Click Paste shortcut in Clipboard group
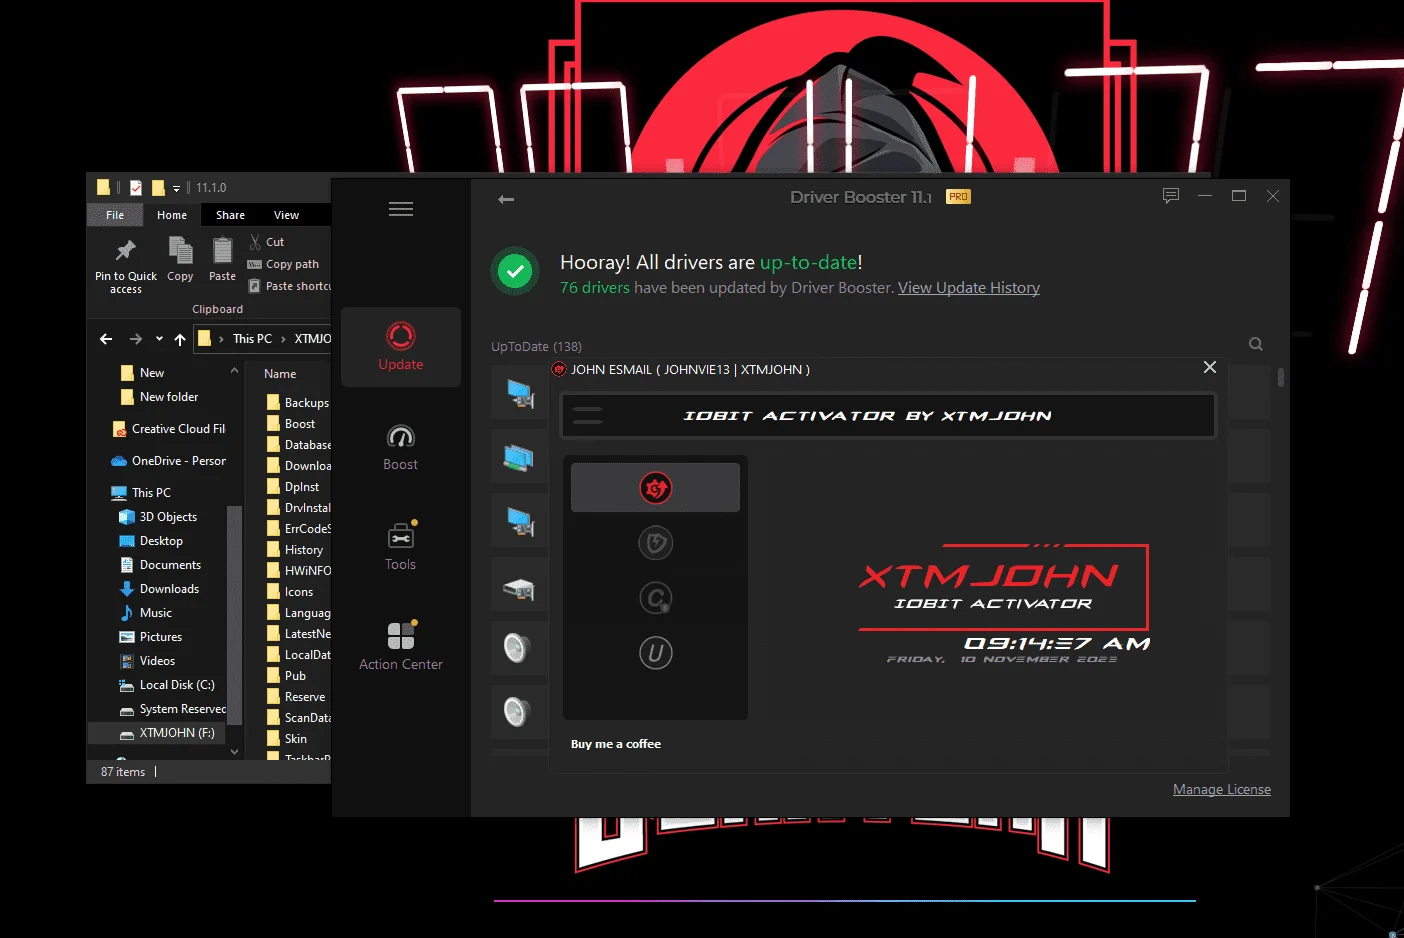The height and width of the screenshot is (938, 1404). 289,286
